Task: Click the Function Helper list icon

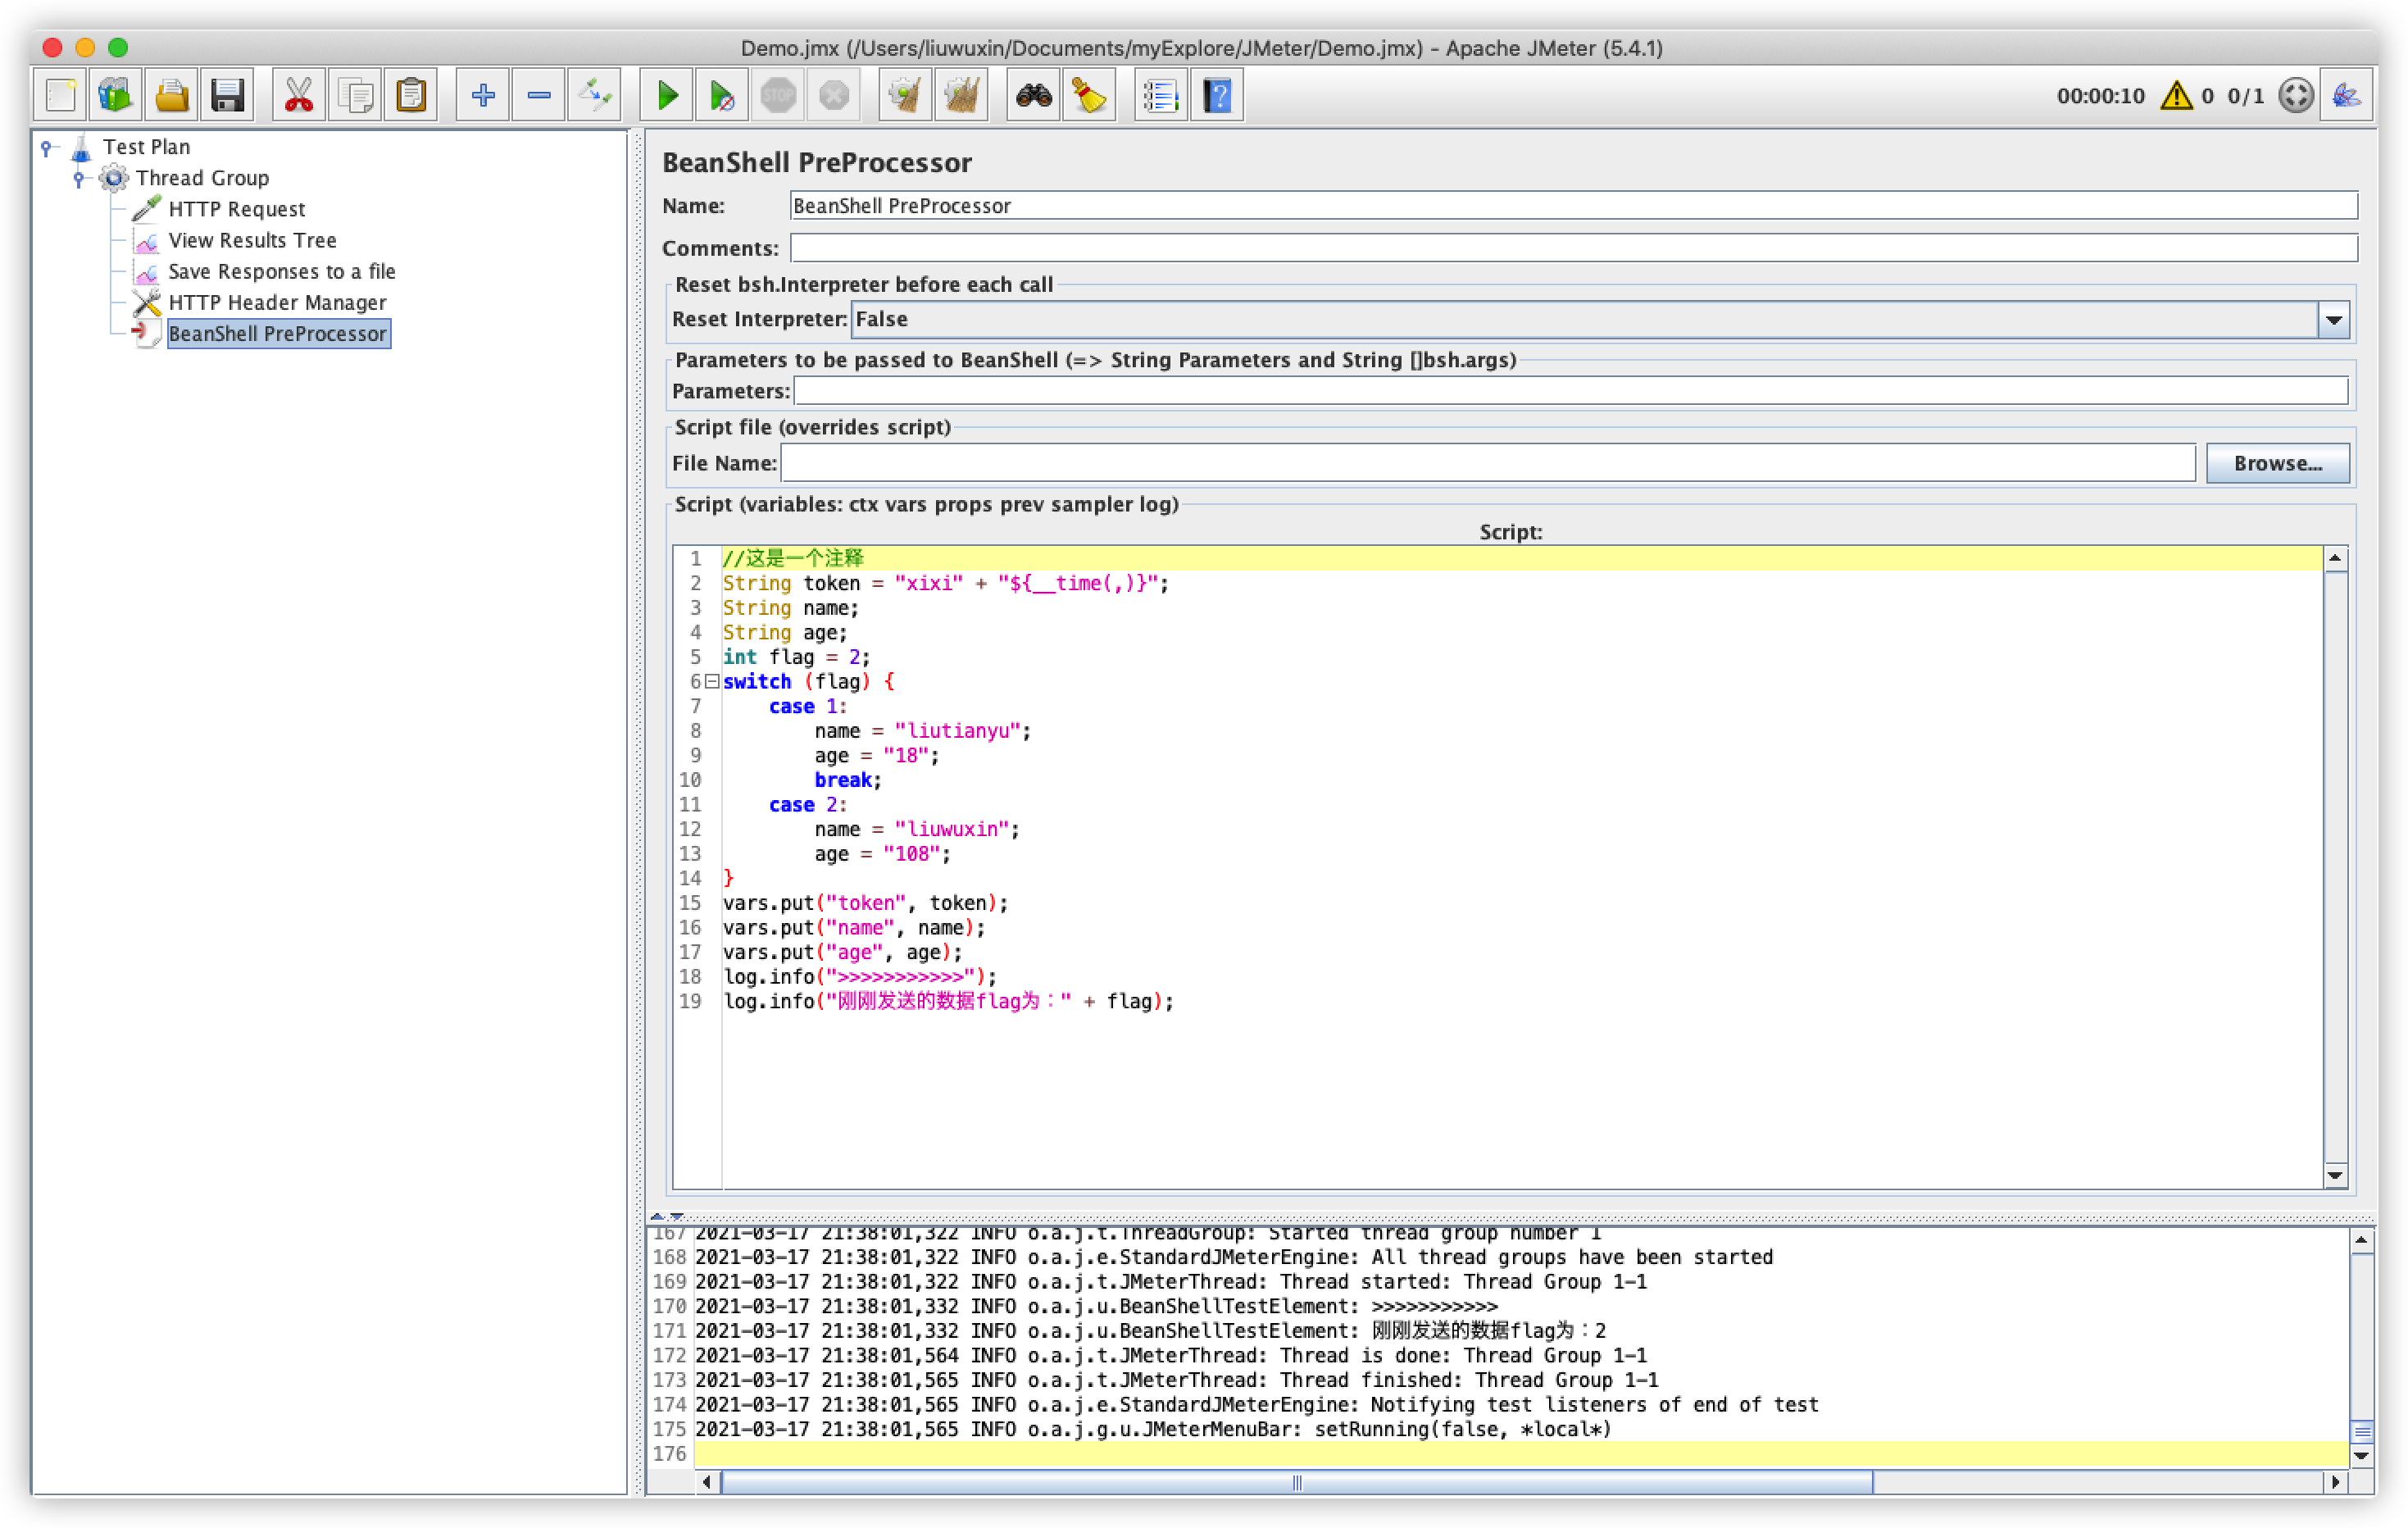Action: click(1160, 96)
